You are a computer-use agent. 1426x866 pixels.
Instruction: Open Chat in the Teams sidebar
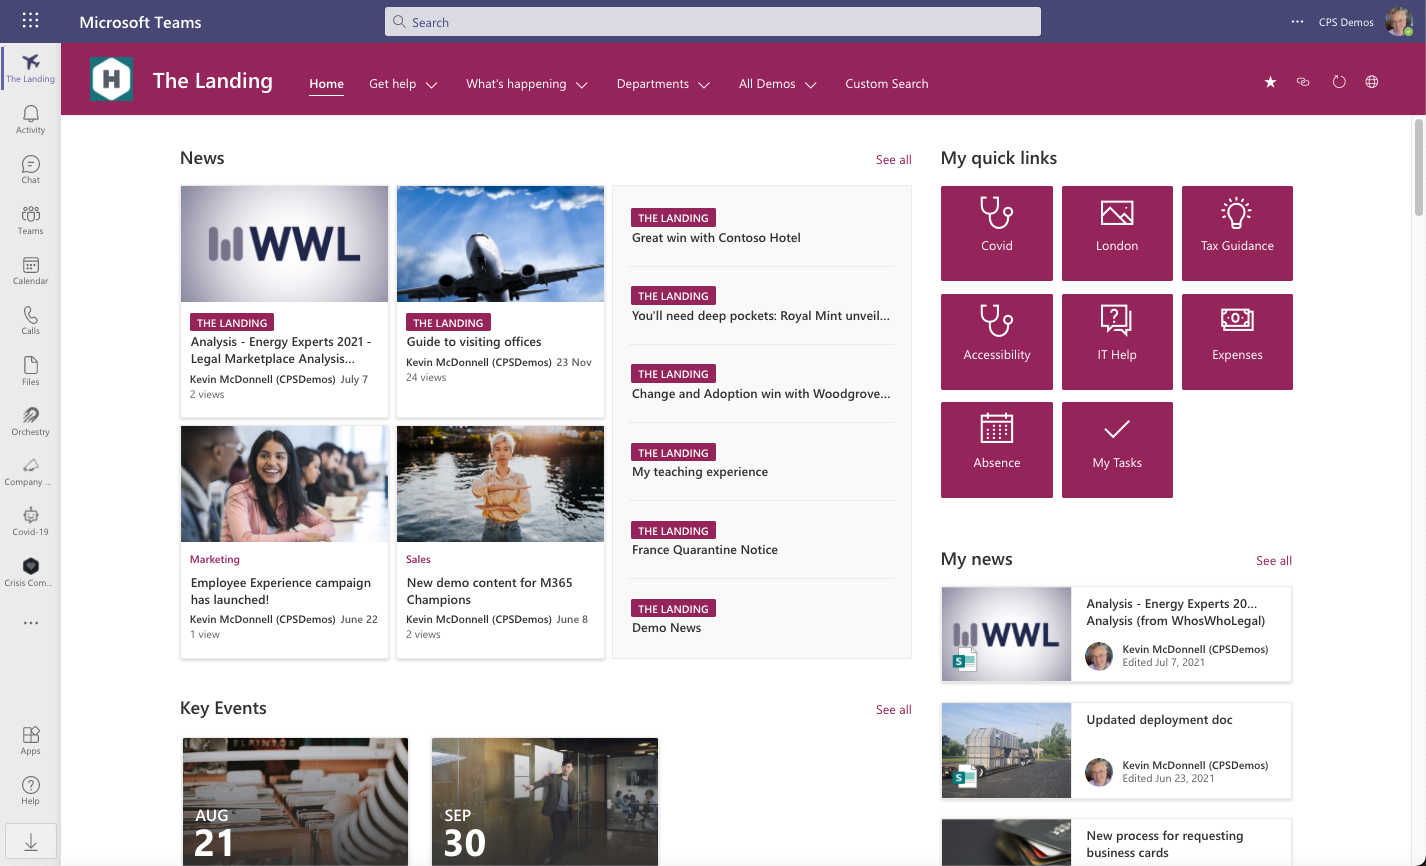coord(30,170)
